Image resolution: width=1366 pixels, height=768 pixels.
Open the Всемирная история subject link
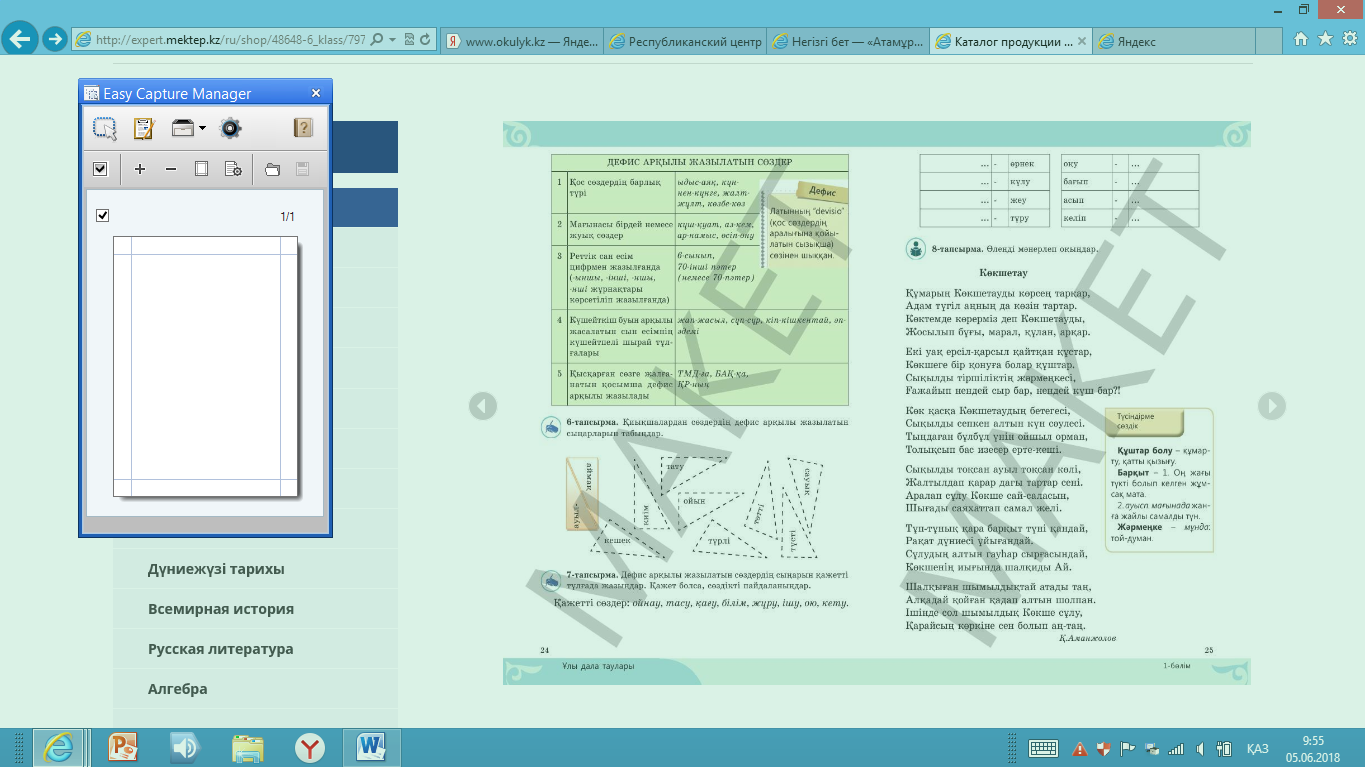point(221,609)
